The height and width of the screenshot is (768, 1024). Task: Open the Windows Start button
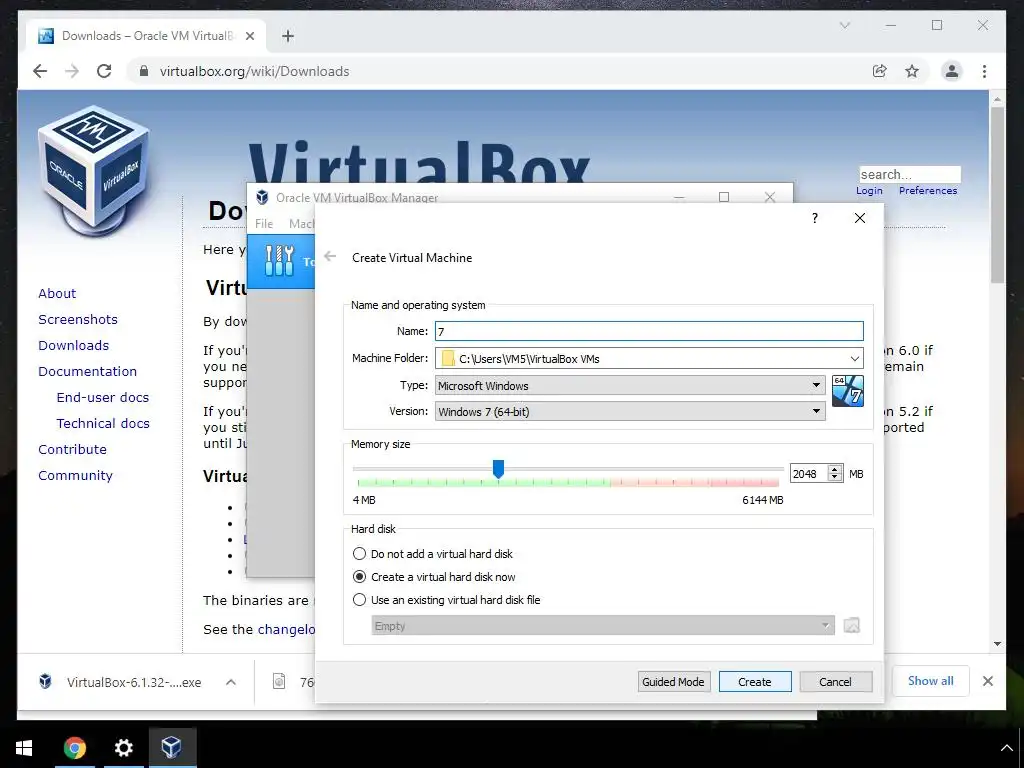click(x=24, y=748)
